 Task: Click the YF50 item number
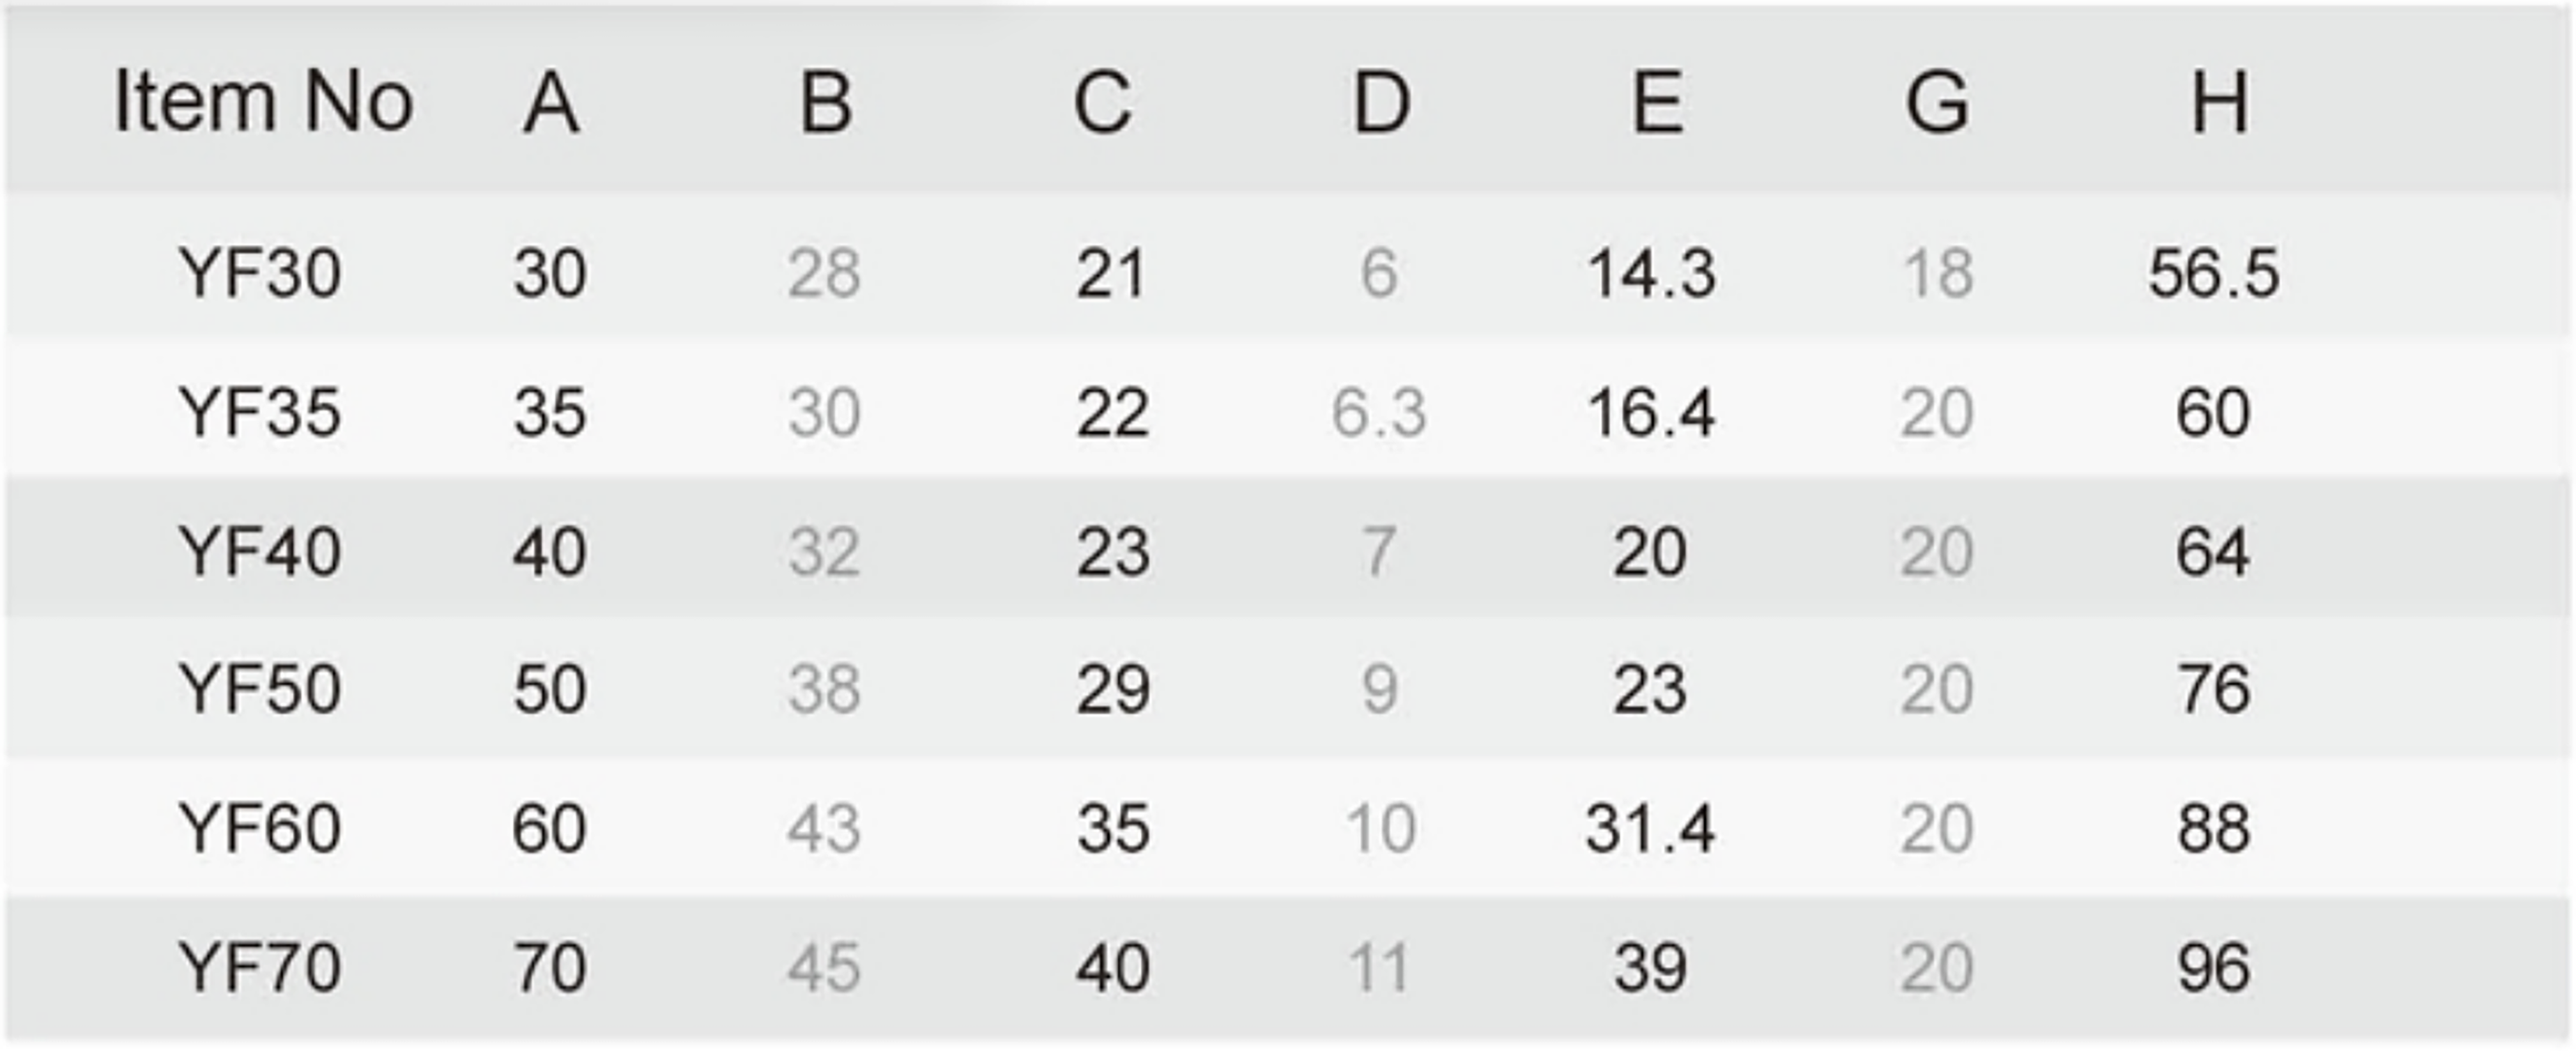pyautogui.click(x=260, y=688)
